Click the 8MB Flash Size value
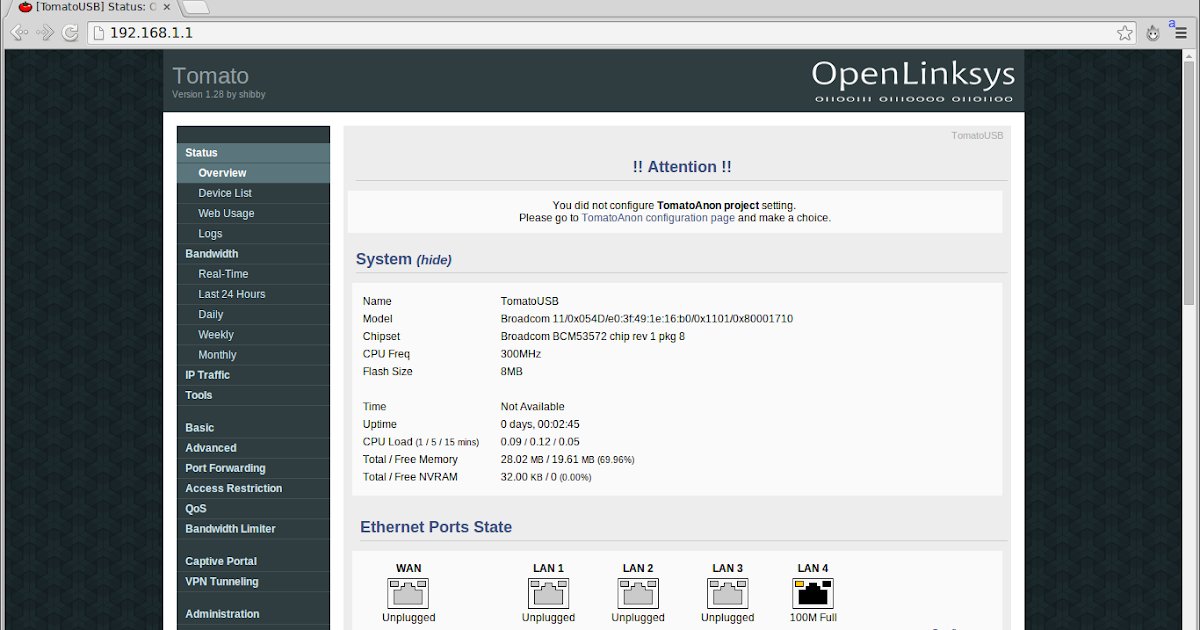 coord(512,372)
